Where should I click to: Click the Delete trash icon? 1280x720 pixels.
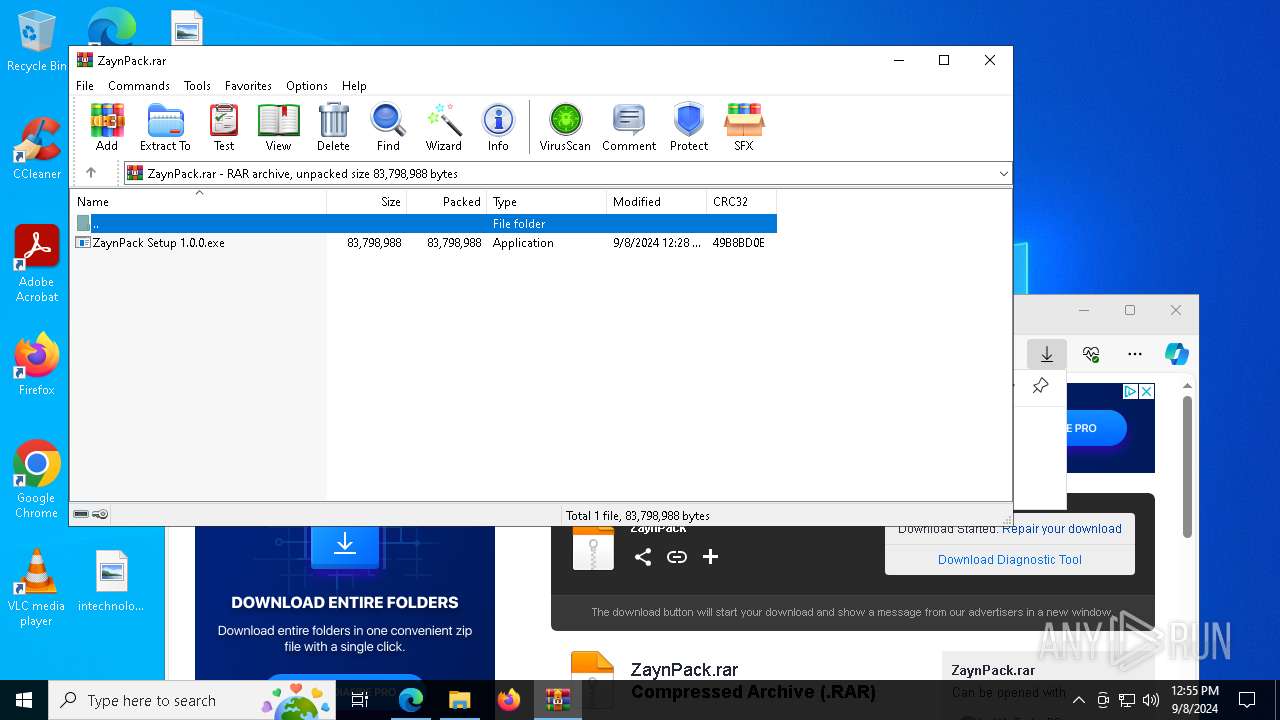point(333,127)
